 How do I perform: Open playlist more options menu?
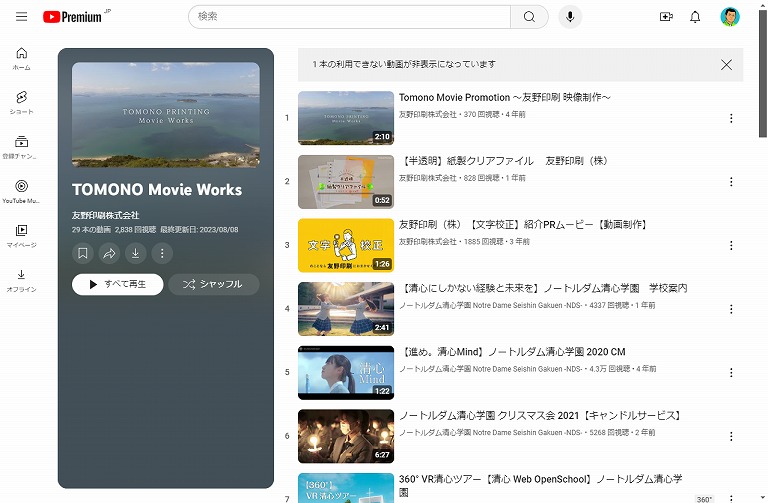click(x=161, y=253)
